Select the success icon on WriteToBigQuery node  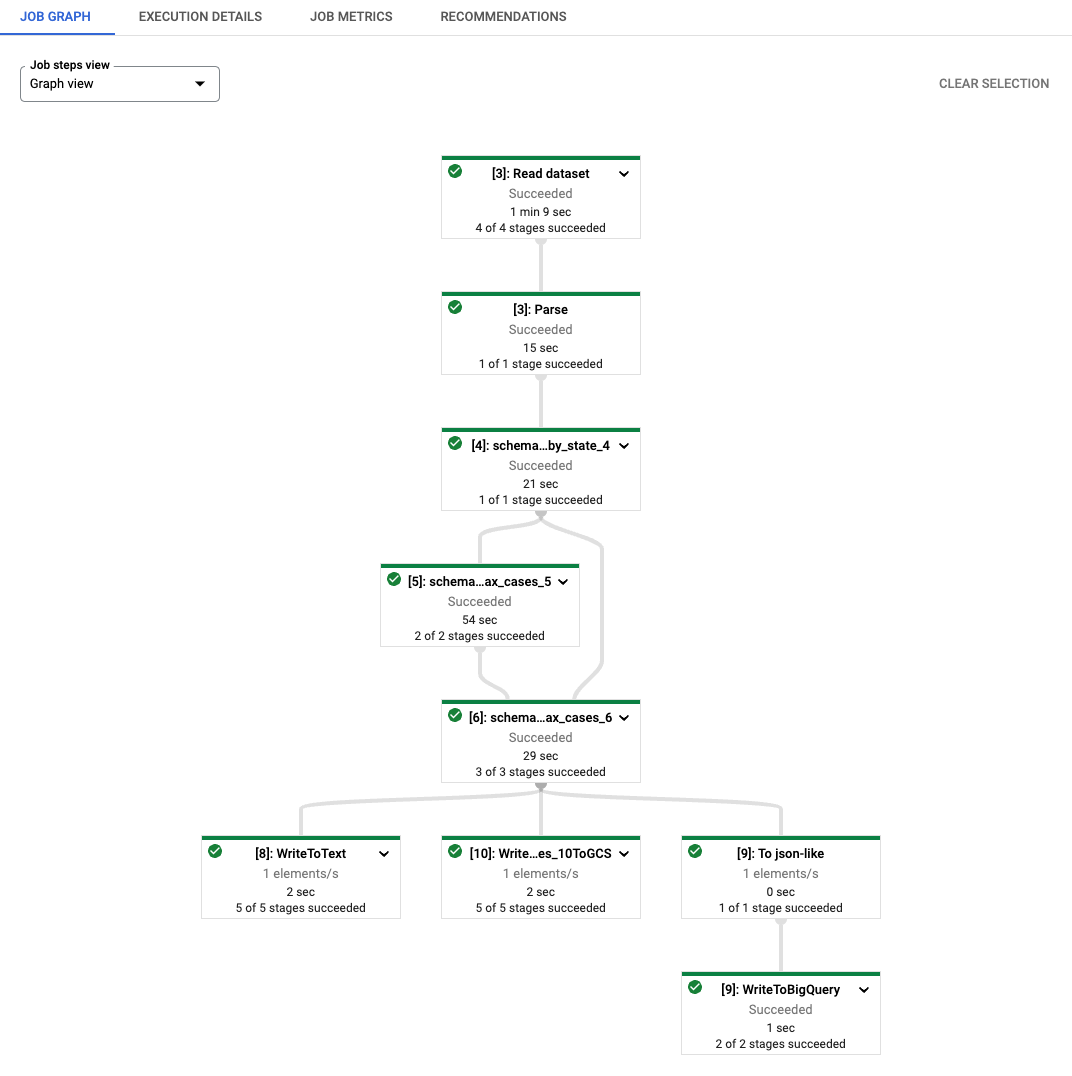tap(695, 987)
